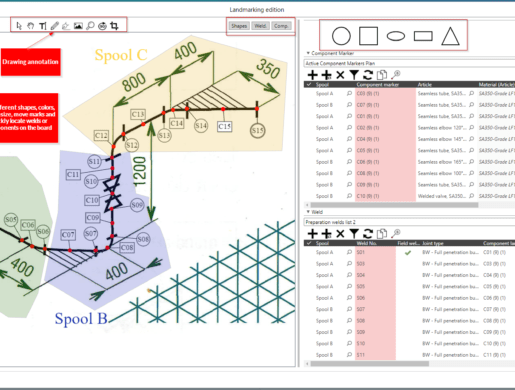The width and height of the screenshot is (515, 390).
Task: Open lookup magnifier beside weld S01
Action: pyautogui.click(x=349, y=252)
